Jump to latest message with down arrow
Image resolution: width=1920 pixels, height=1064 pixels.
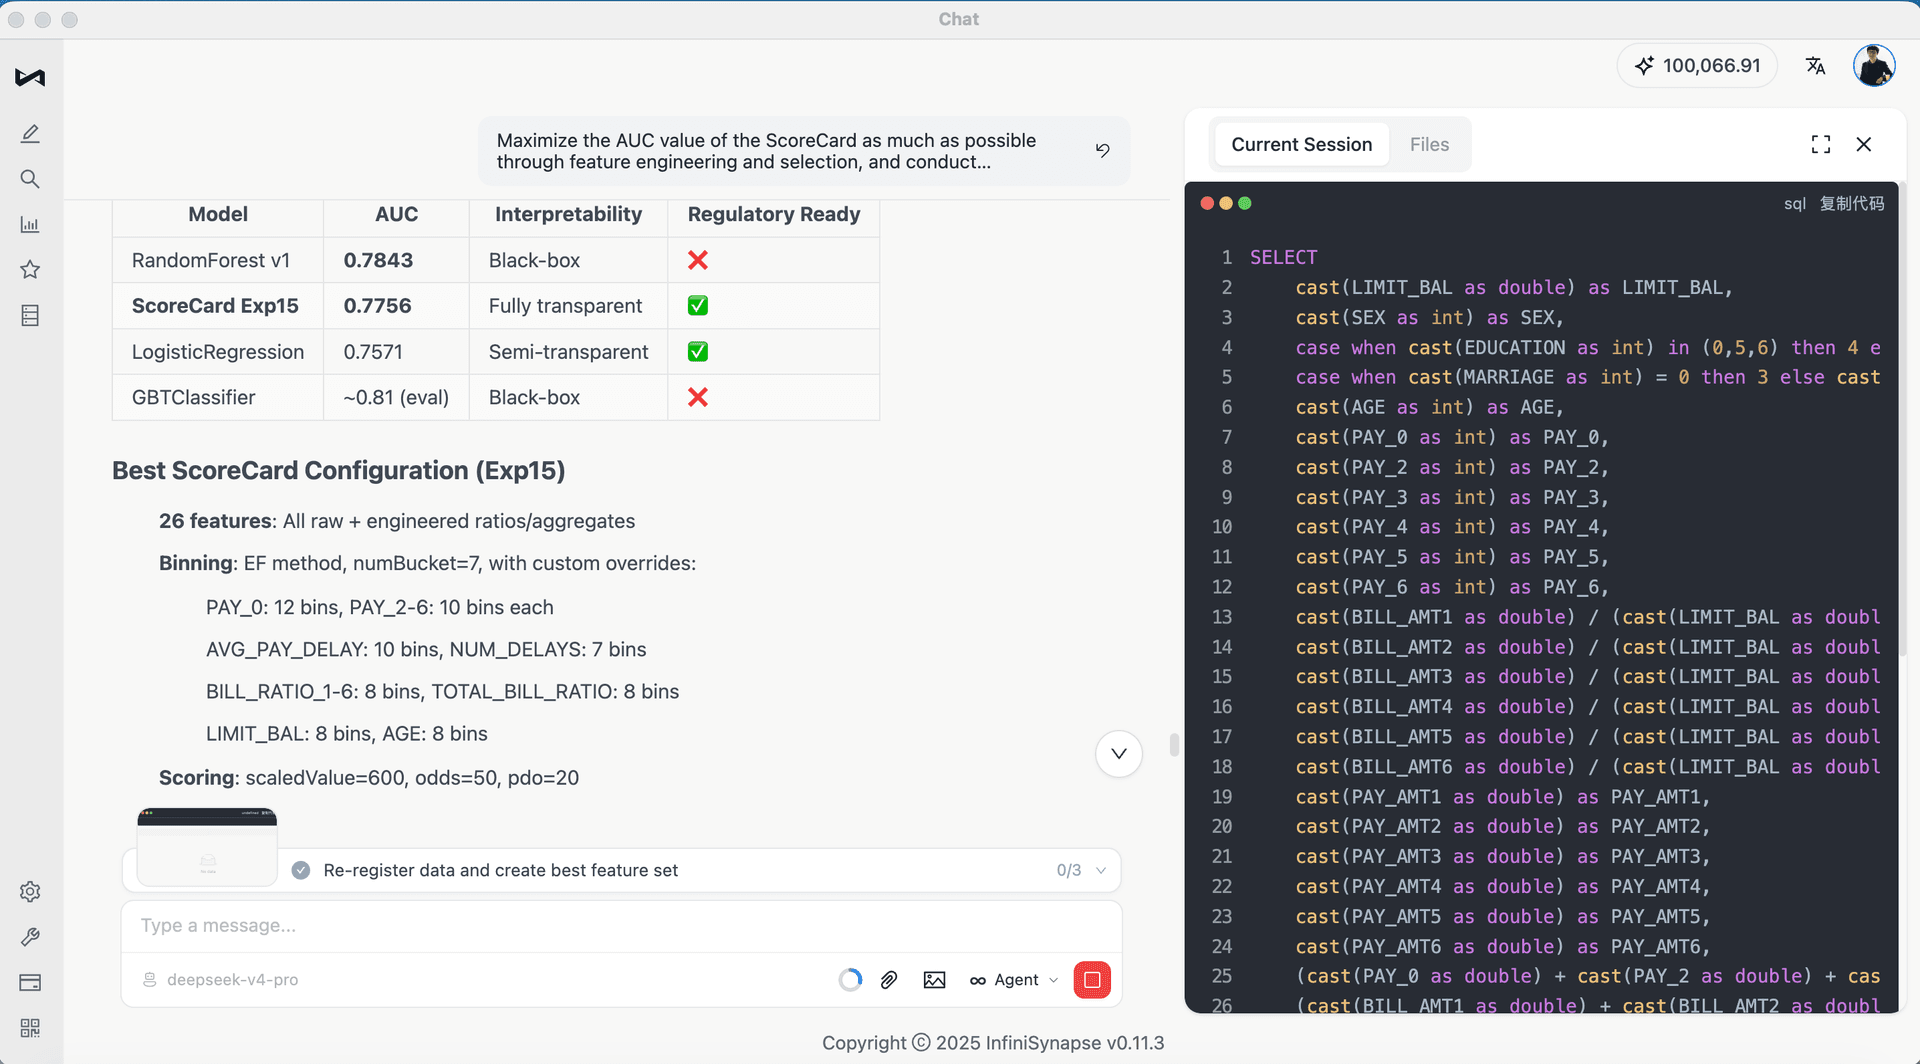click(x=1119, y=754)
